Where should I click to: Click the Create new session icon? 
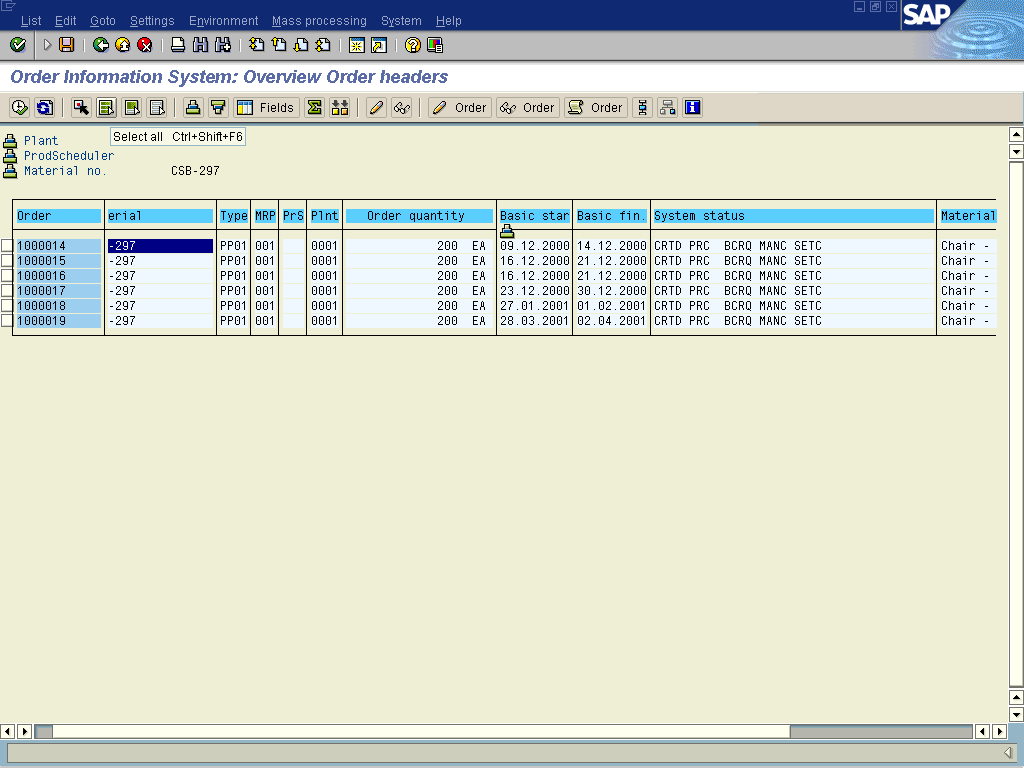coord(357,45)
